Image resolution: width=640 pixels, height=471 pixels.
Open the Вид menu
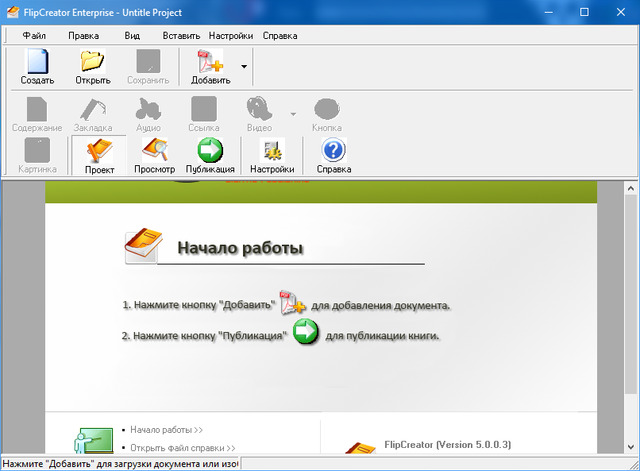pos(132,35)
